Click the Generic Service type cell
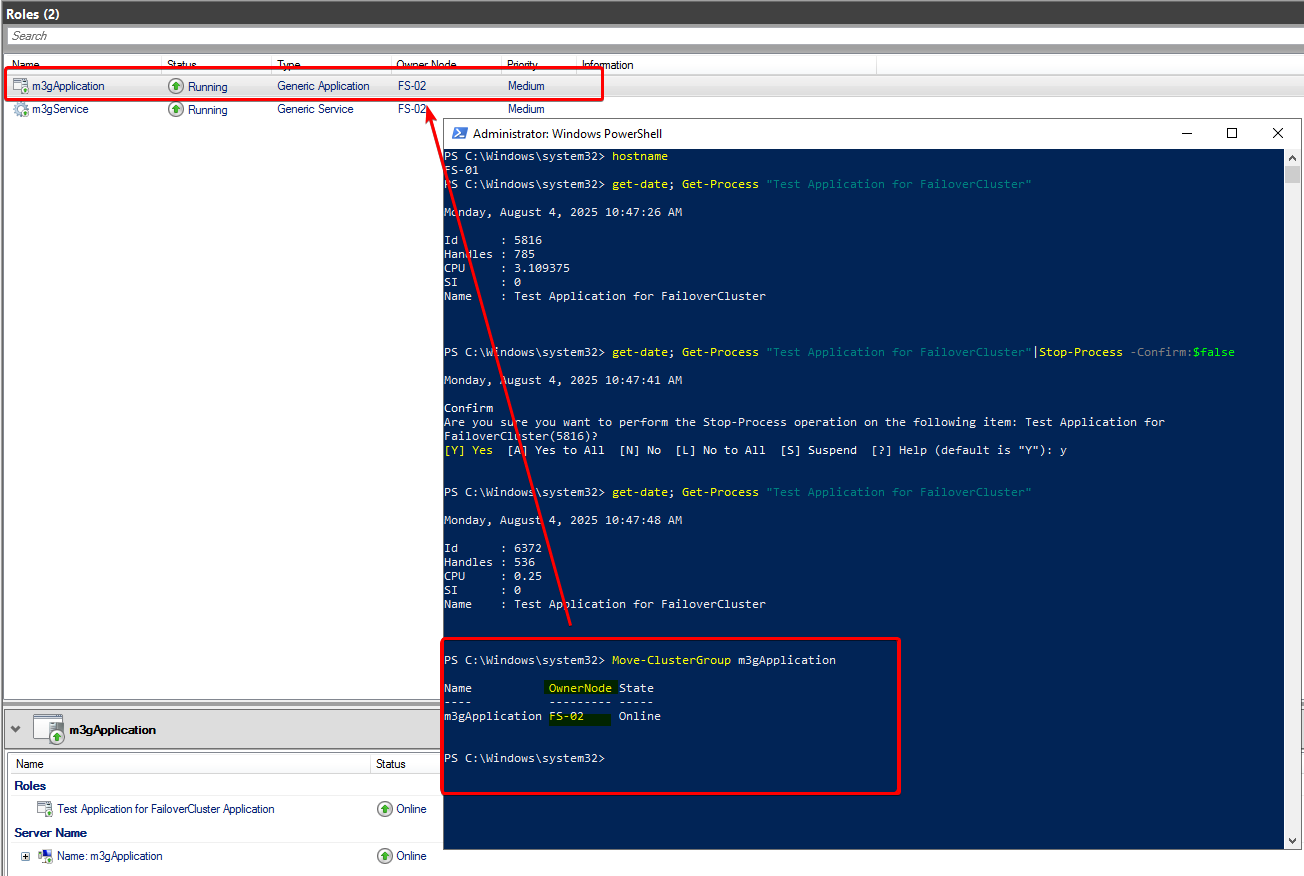The image size is (1304, 876). pyautogui.click(x=316, y=110)
